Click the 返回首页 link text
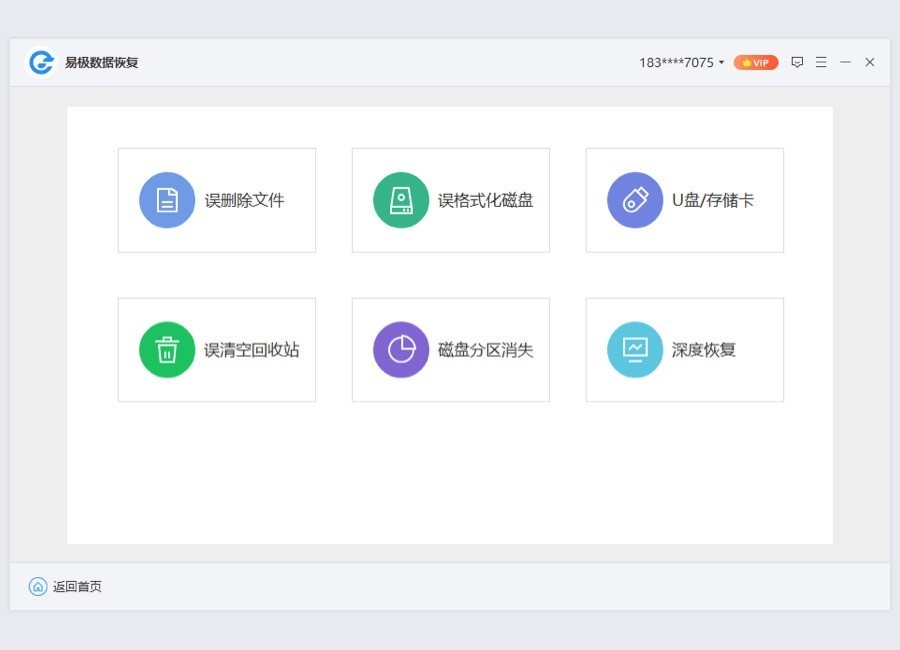The image size is (900, 650). tap(77, 587)
